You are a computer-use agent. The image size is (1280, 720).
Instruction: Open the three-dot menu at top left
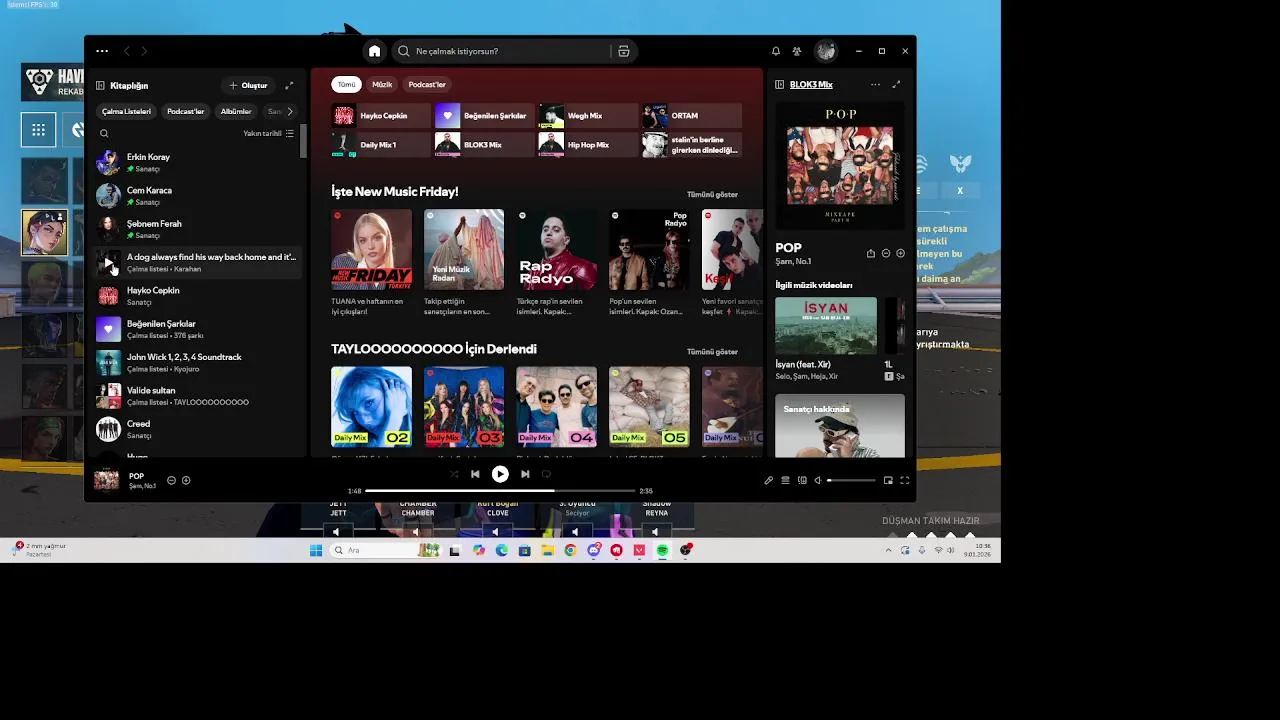(102, 51)
